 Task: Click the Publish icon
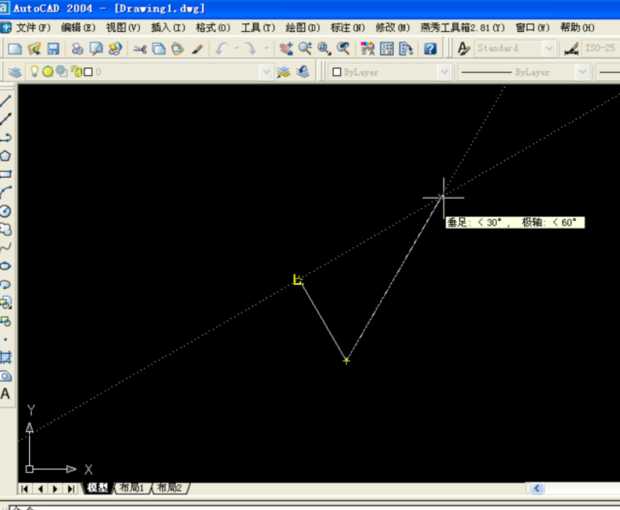click(x=115, y=49)
